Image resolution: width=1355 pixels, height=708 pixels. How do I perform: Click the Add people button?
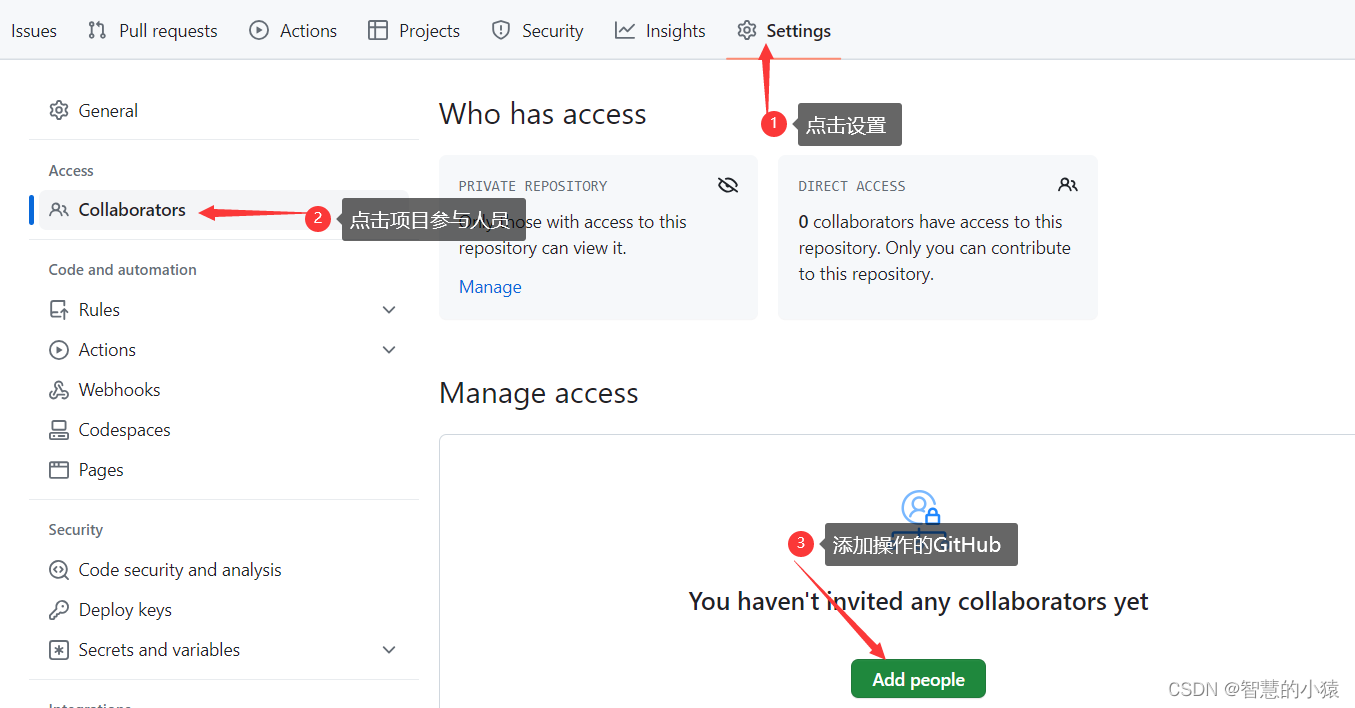(917, 678)
